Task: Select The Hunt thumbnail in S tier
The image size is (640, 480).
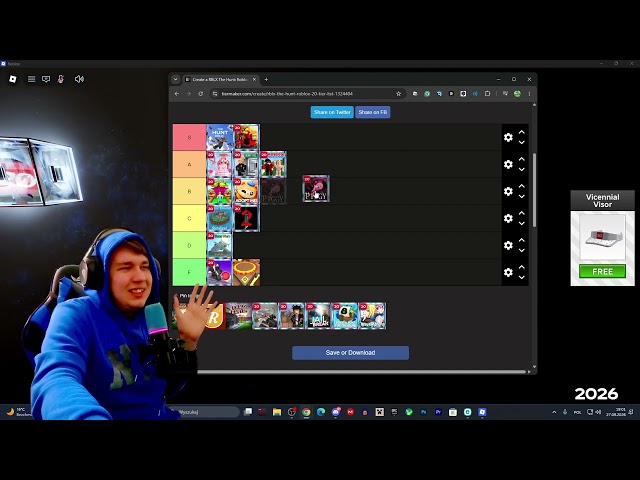Action: pyautogui.click(x=220, y=138)
